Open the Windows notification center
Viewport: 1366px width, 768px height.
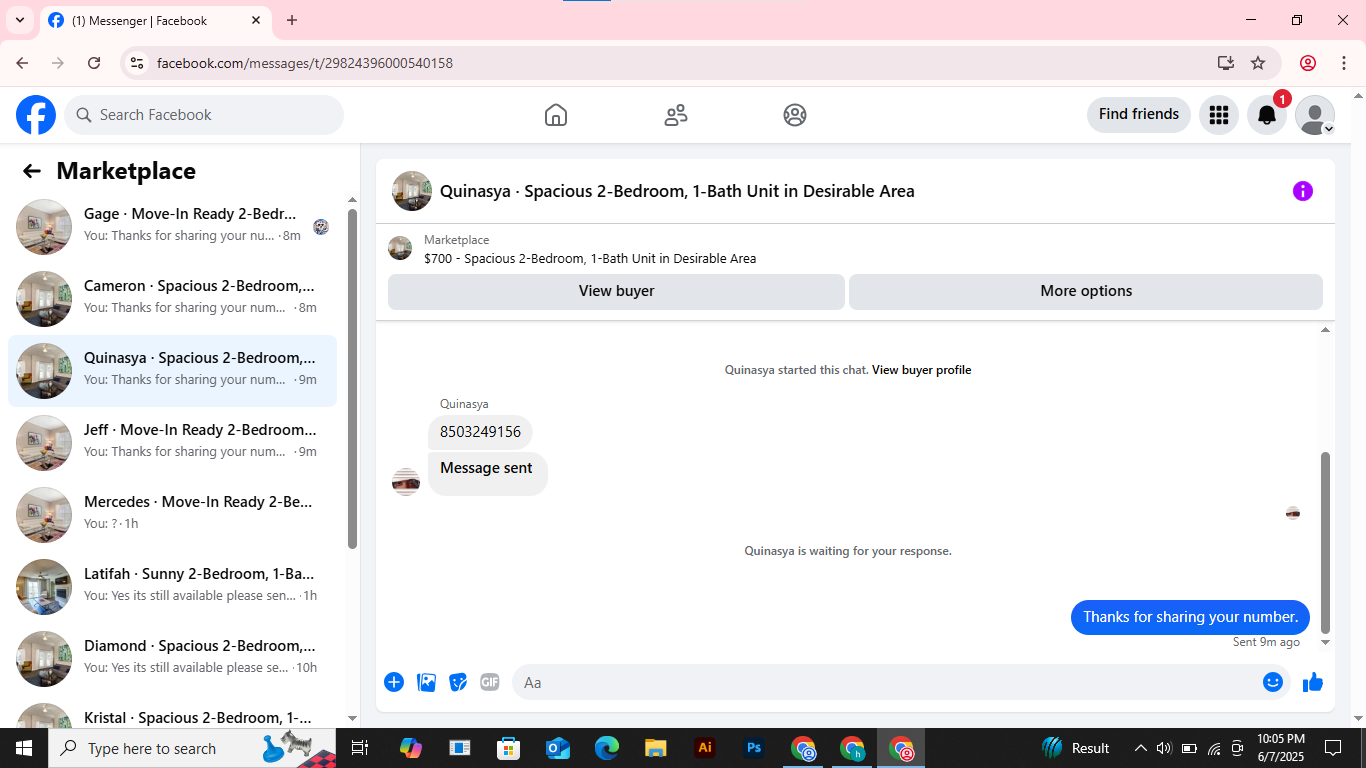point(1333,748)
